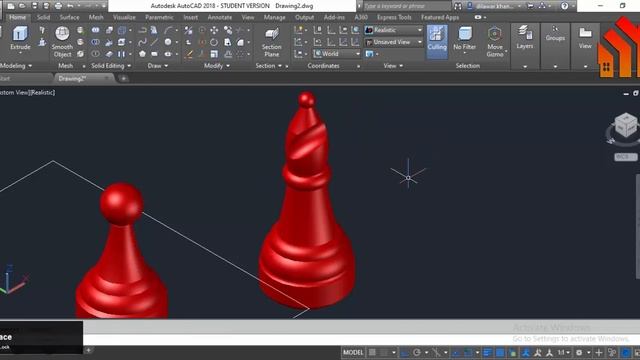This screenshot has width=640, height=360.
Task: Select the Rectangle tool in Draw panel
Action: (x=154, y=54)
